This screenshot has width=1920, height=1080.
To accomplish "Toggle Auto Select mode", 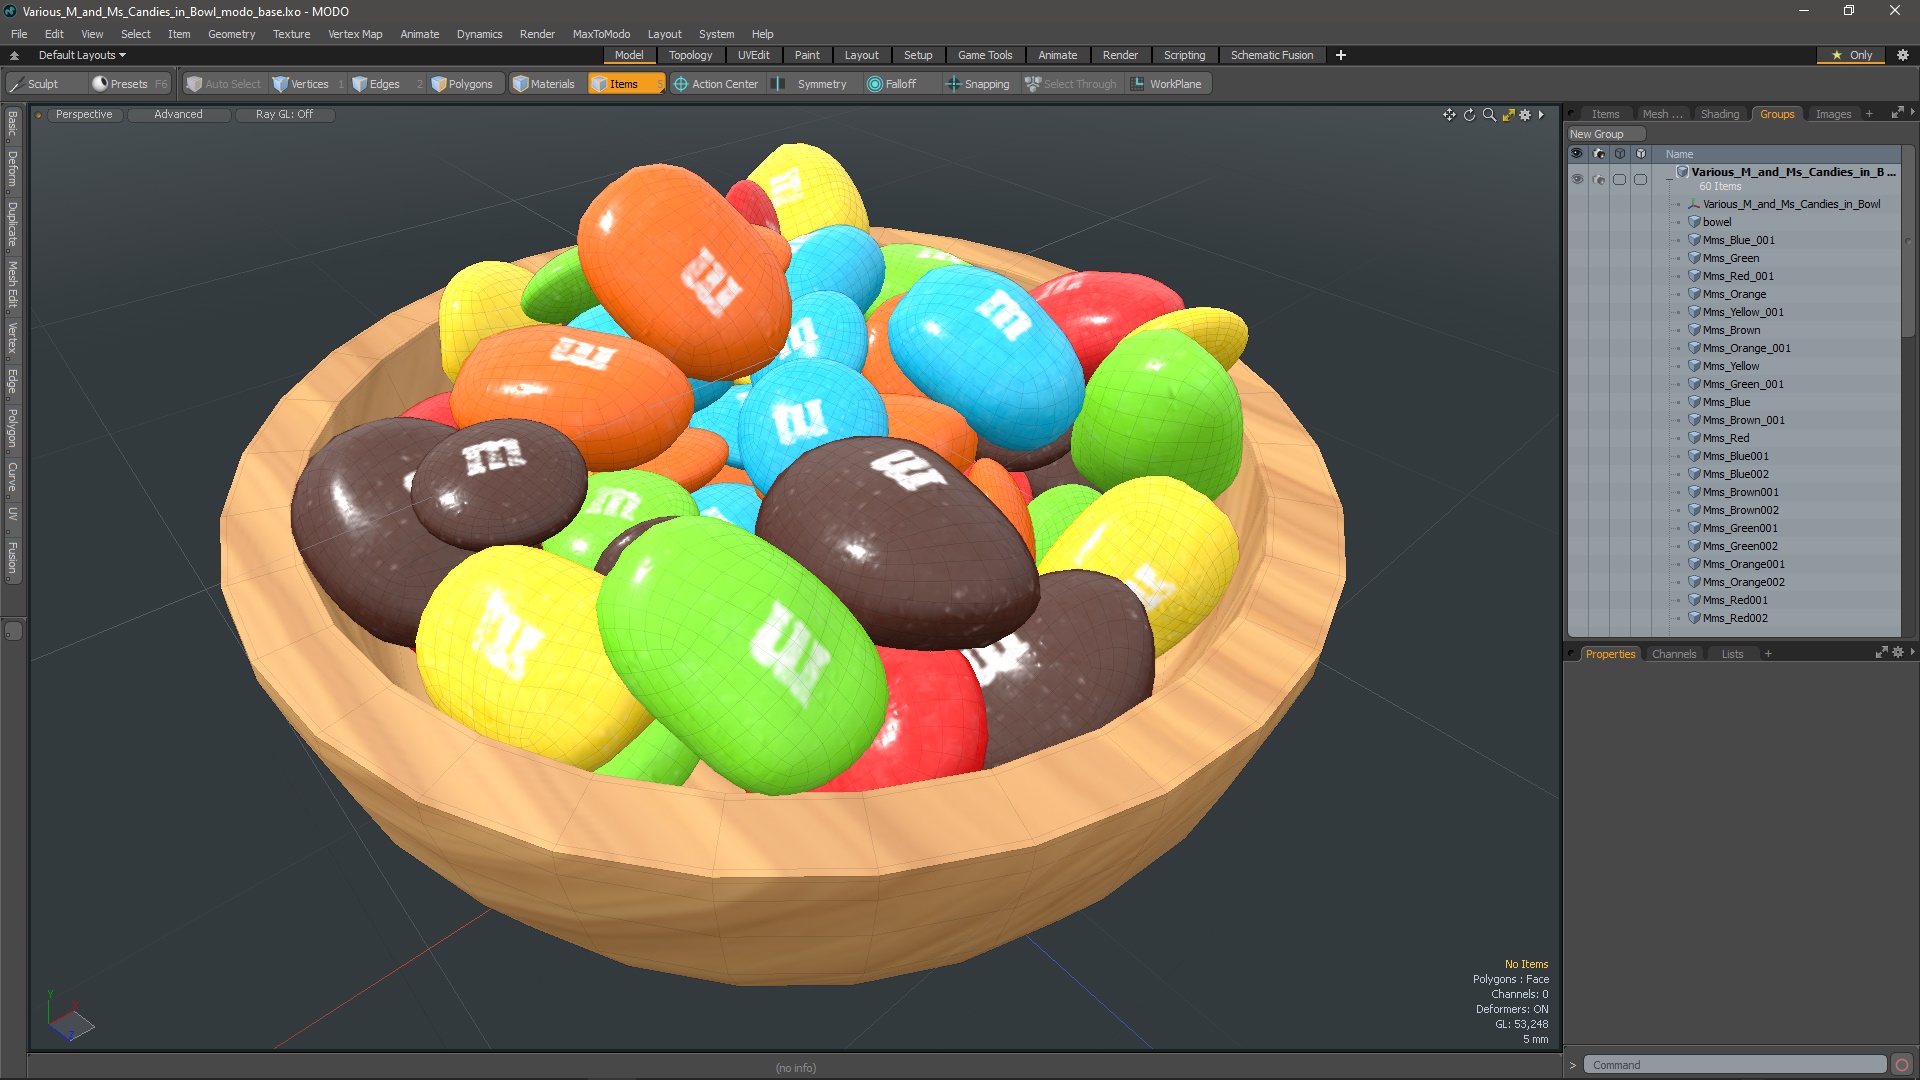I will 223,84.
